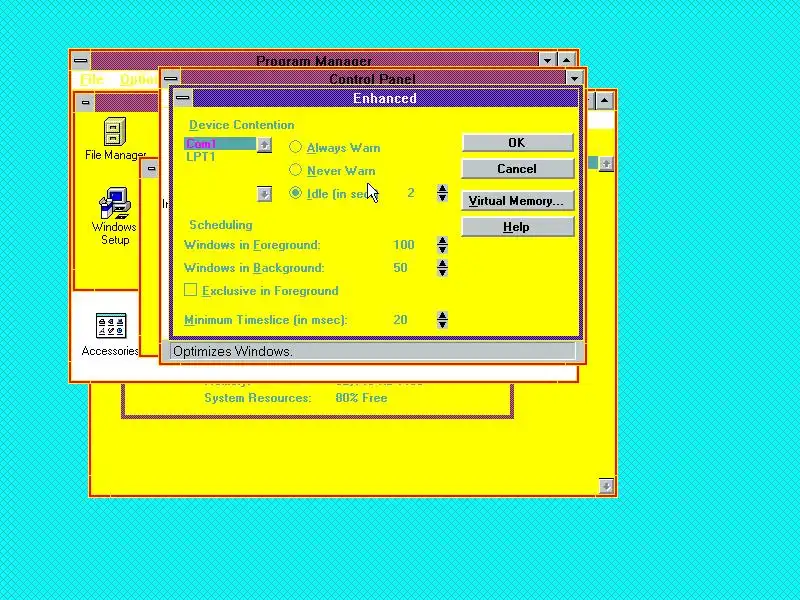
Task: Open Control Panel control menu box
Action: pyautogui.click(x=171, y=79)
